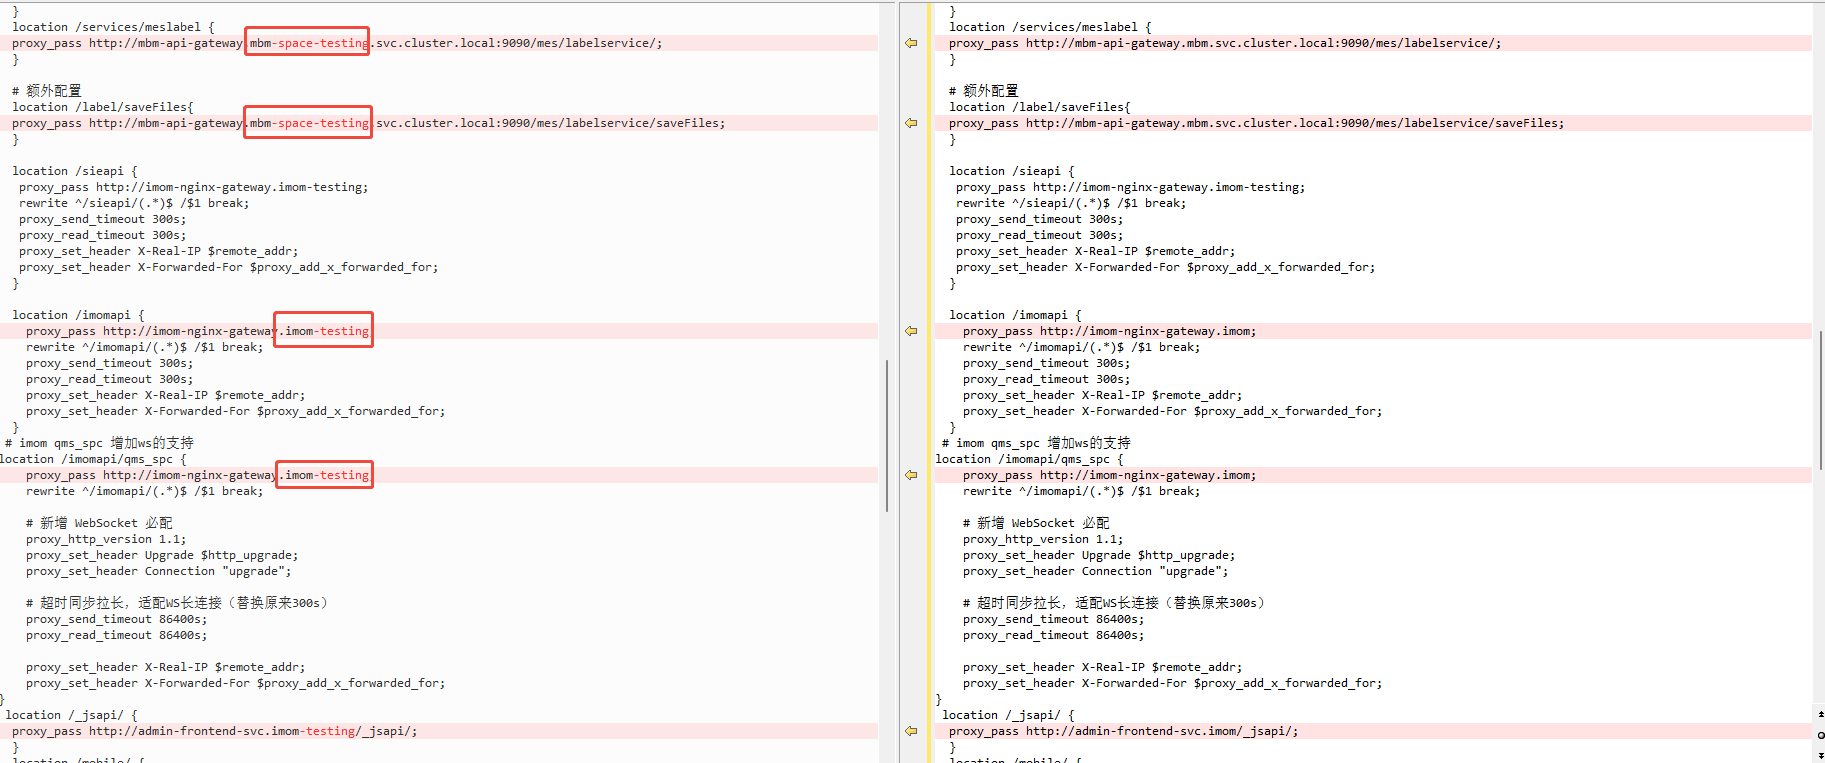
Task: Copy the _jsapi proxy_pass change to the left
Action: [911, 731]
